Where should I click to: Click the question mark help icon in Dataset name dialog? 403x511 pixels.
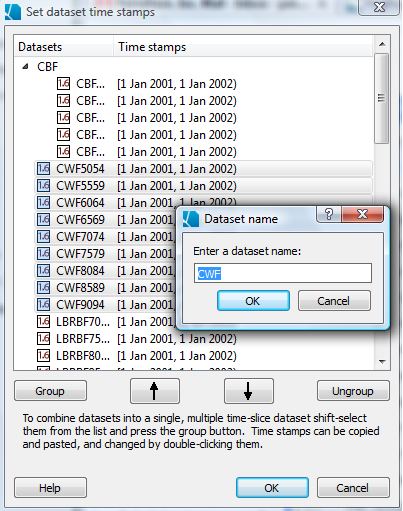point(328,214)
